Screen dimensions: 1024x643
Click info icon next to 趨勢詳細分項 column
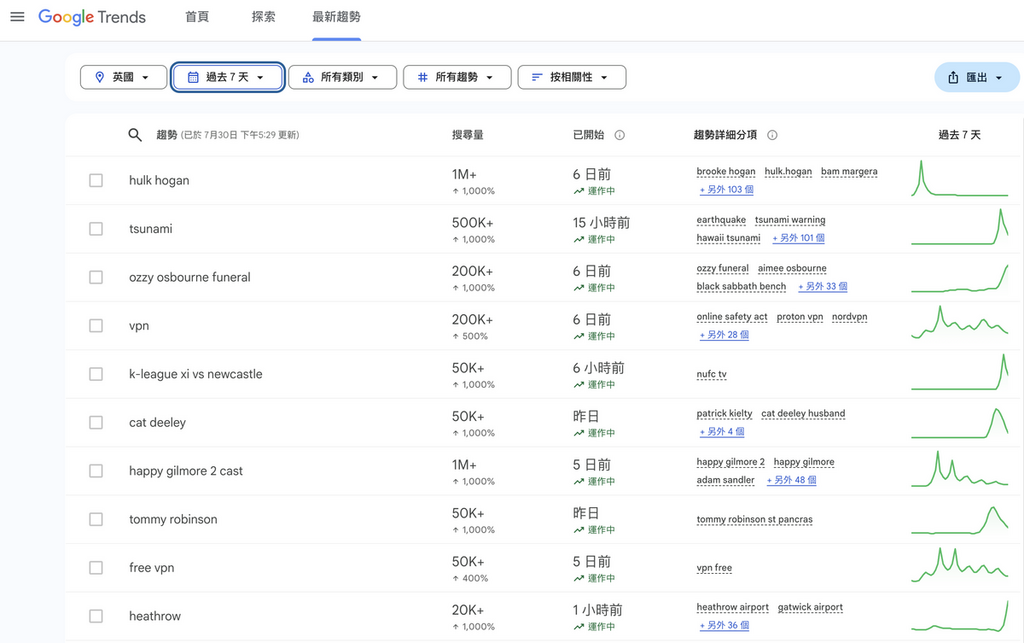coord(772,135)
